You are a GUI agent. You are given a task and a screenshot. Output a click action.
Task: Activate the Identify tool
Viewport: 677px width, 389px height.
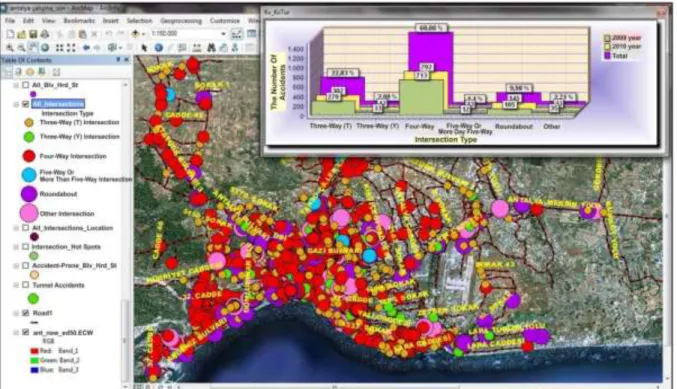click(158, 47)
